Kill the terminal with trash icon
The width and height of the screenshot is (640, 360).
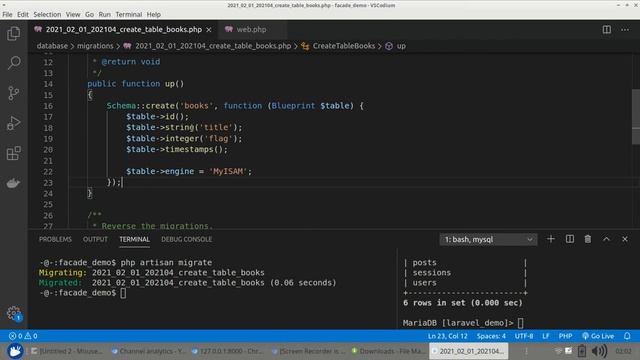pos(588,239)
